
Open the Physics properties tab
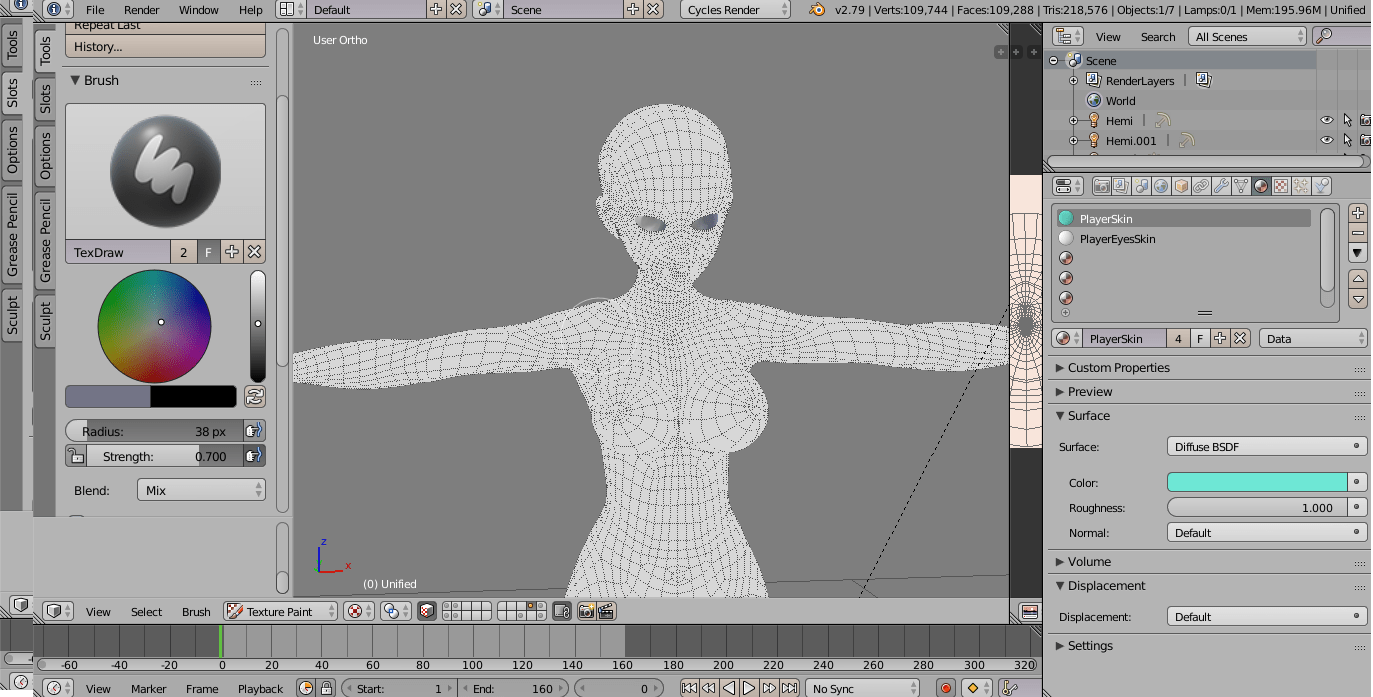coord(1320,187)
